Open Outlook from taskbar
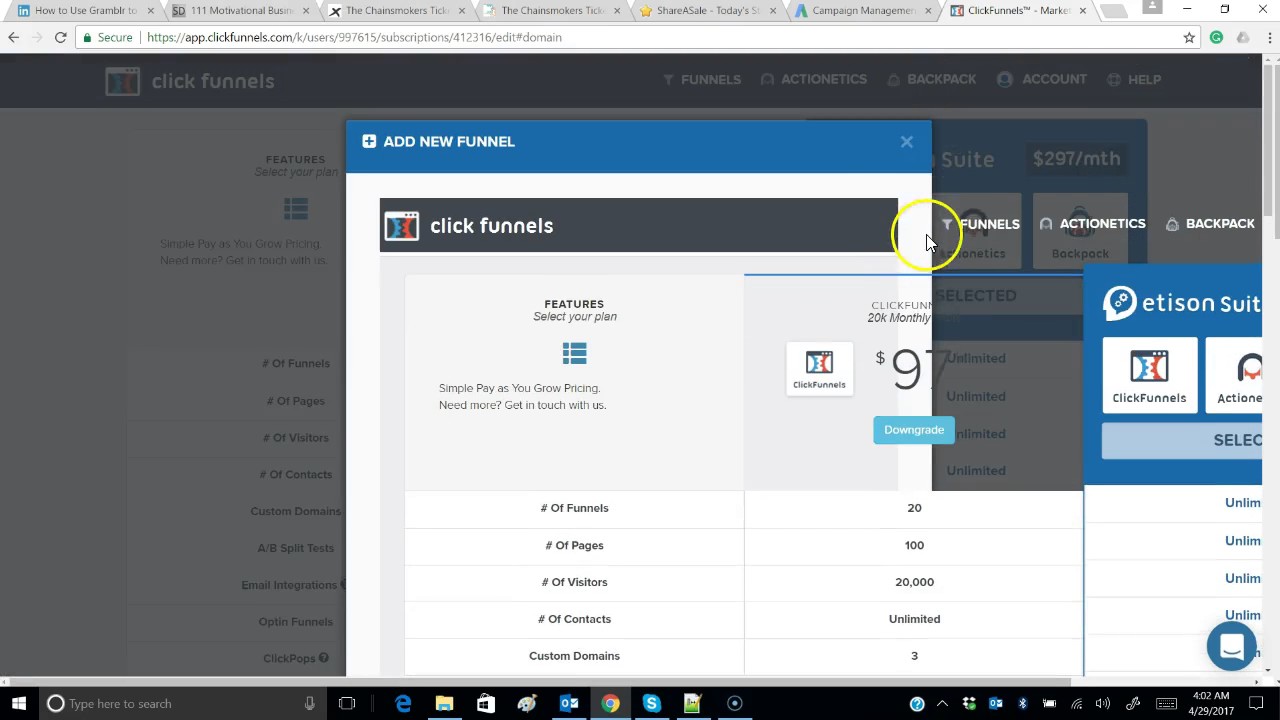1280x720 pixels. coord(569,703)
